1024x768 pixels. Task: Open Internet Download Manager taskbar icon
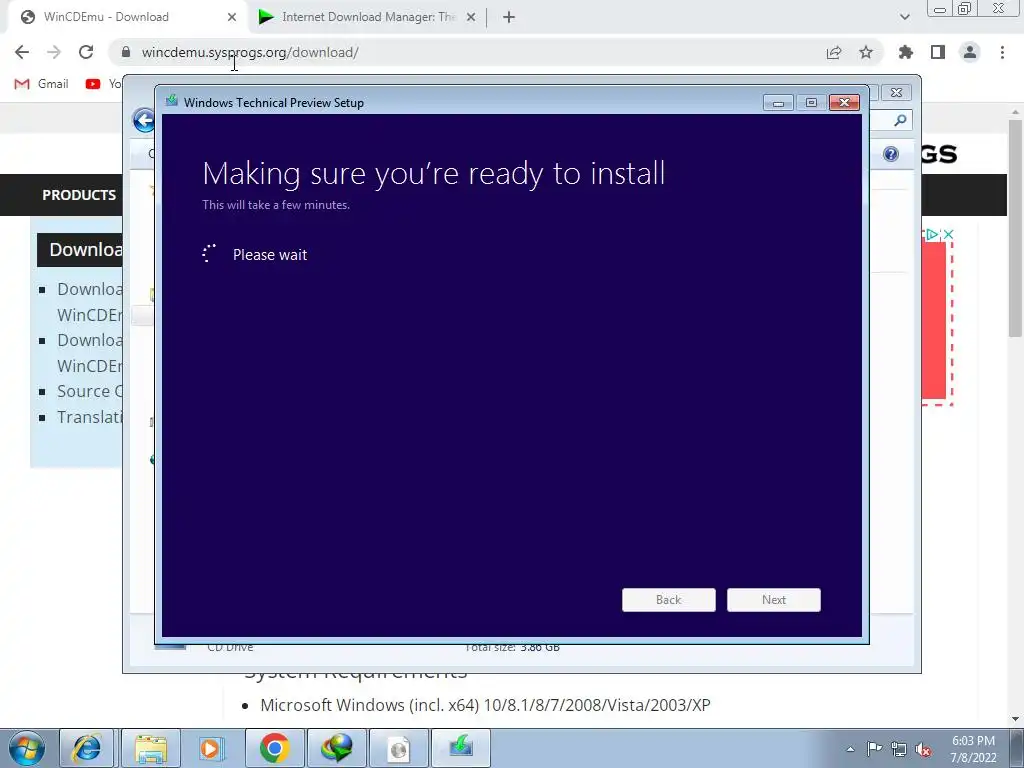[x=336, y=748]
